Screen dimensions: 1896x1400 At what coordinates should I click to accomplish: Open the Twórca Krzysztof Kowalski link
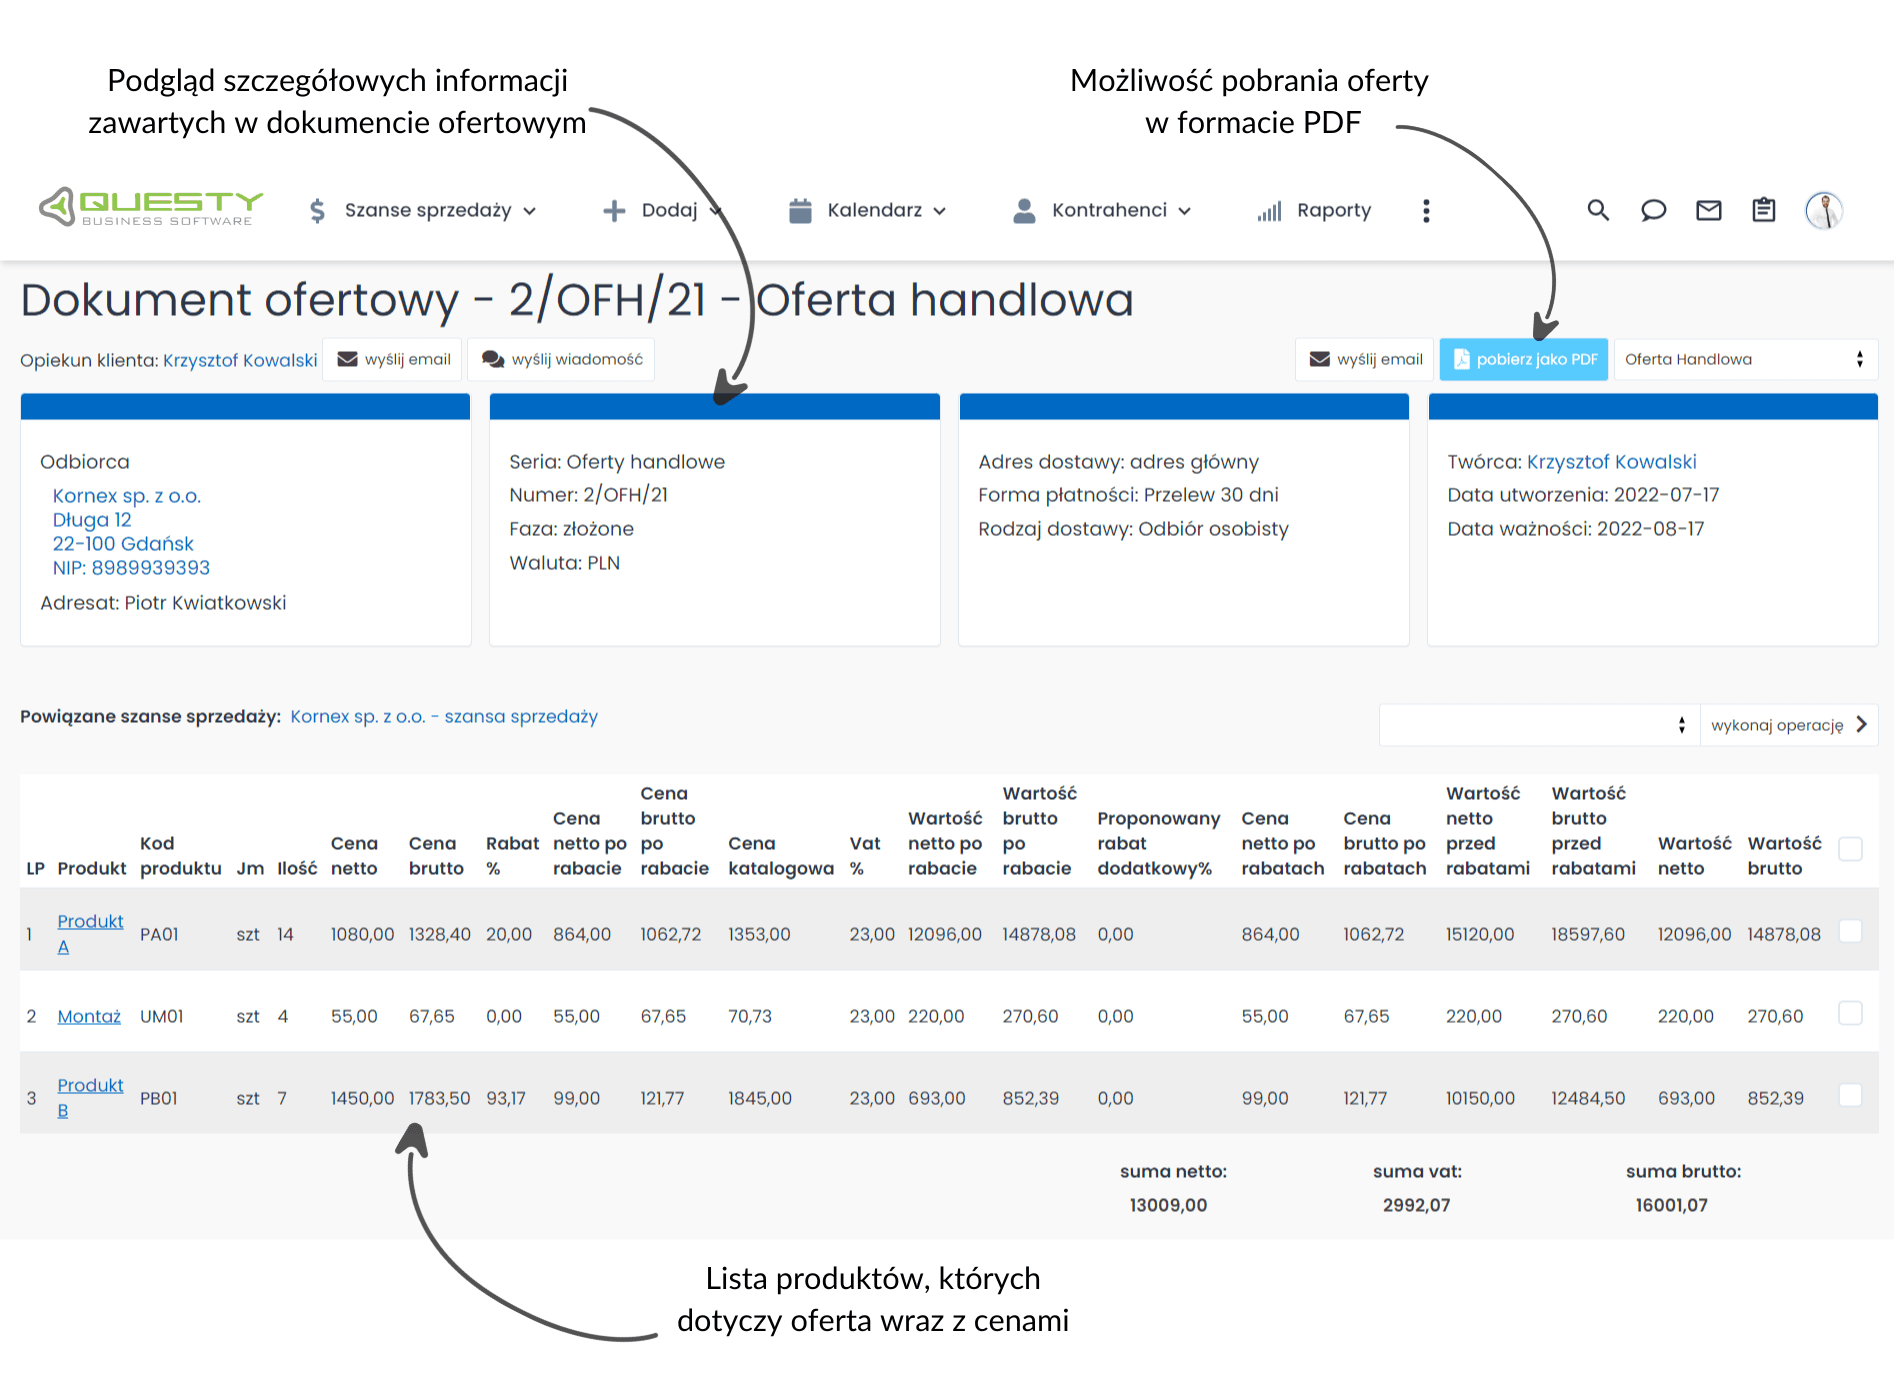(x=1612, y=462)
